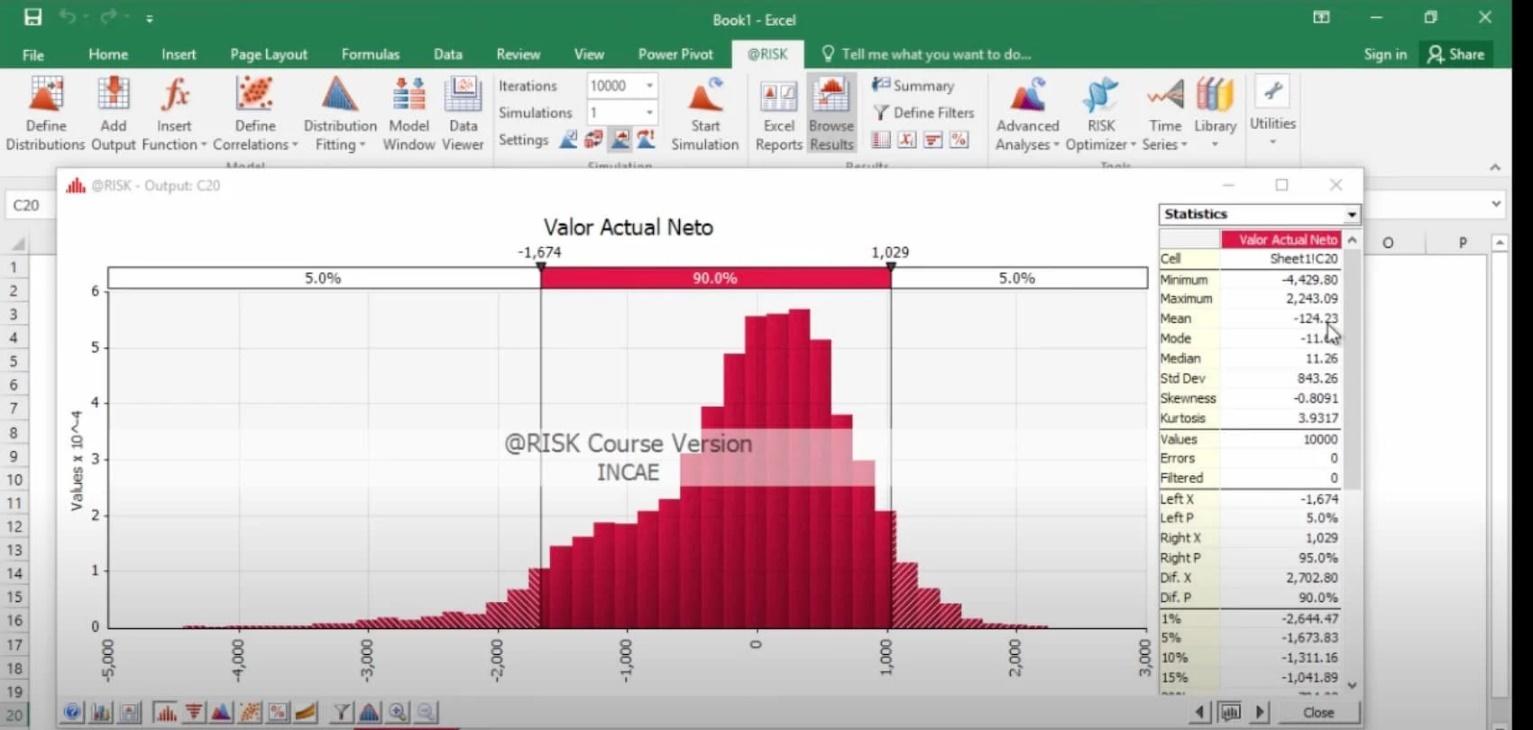Screen dimensions: 1533x730
Task: Expand the Simulations count dropdown
Action: pos(649,113)
